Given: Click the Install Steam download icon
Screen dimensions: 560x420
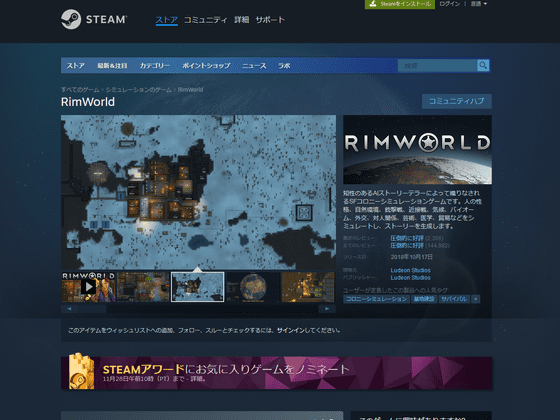Looking at the screenshot, I should click(x=373, y=4).
